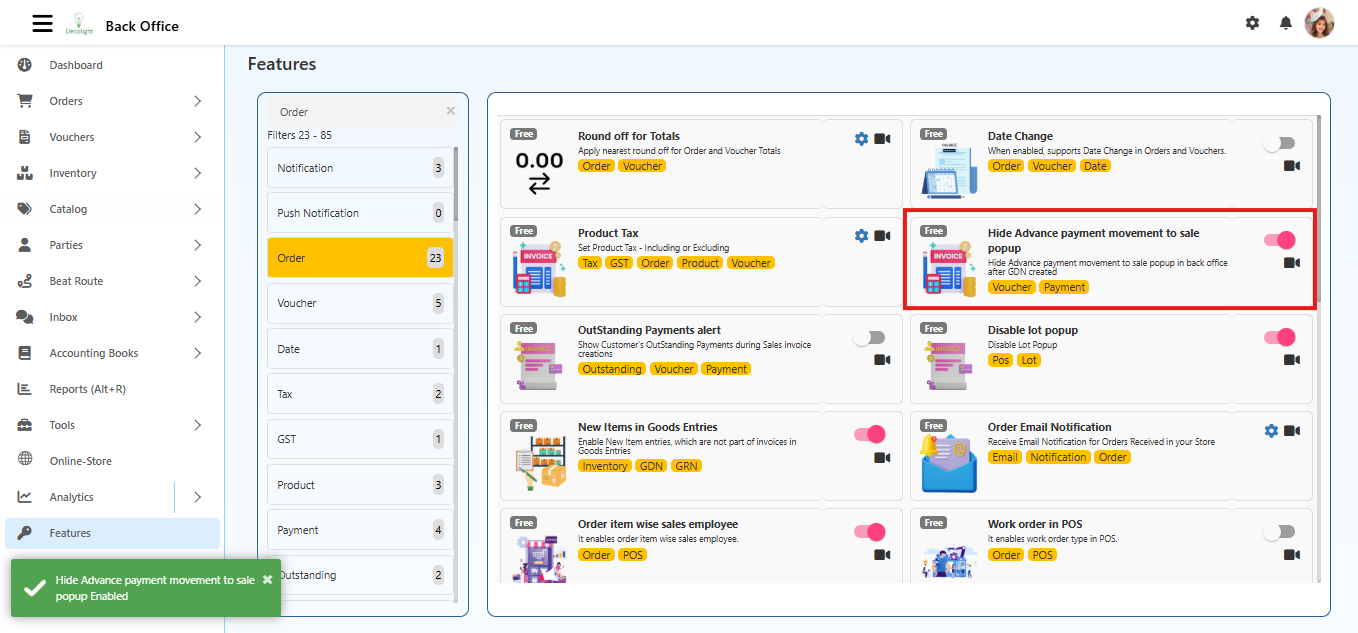
Task: Go to Online-Store in sidebar
Action: (80, 461)
